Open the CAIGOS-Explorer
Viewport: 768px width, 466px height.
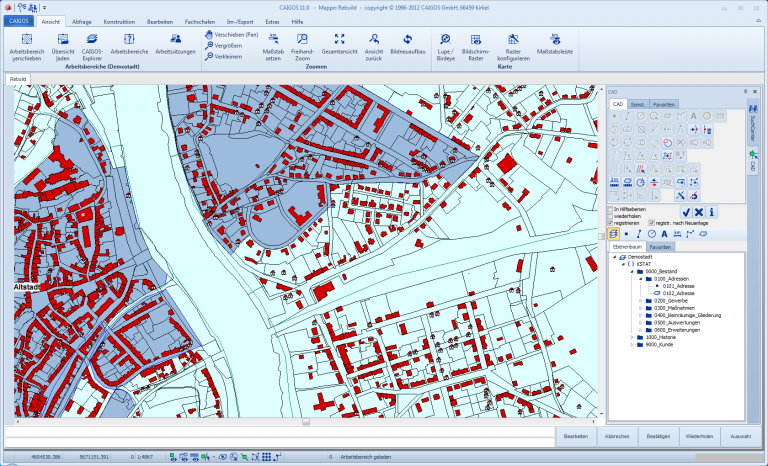(91, 39)
